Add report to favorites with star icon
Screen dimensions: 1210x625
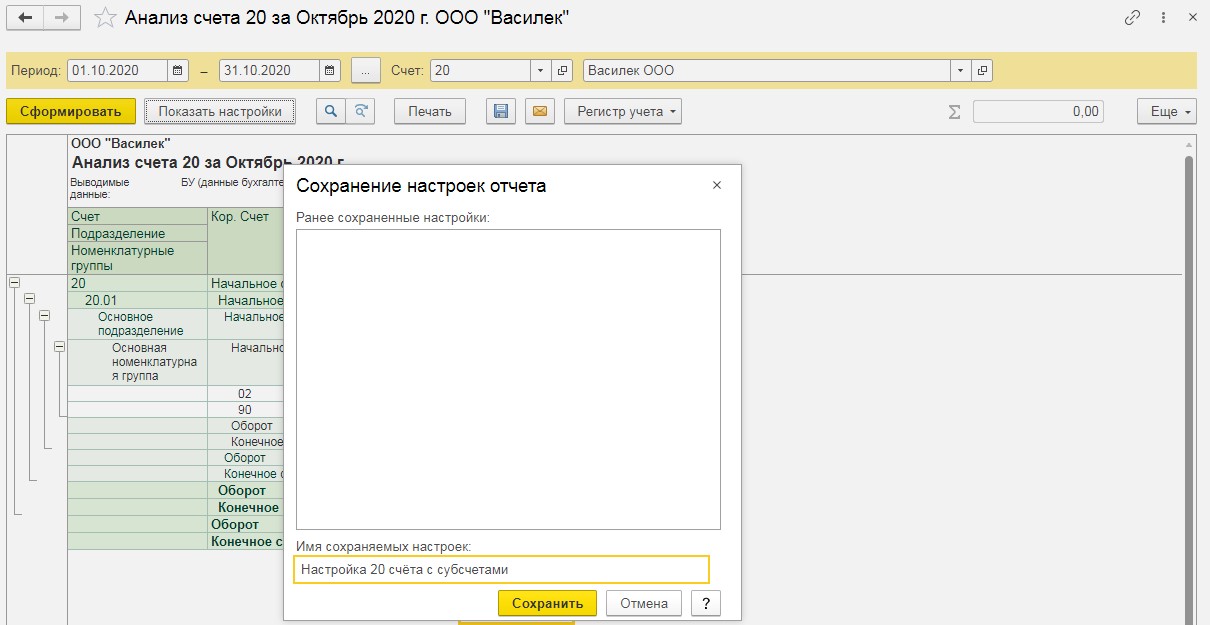coord(105,18)
